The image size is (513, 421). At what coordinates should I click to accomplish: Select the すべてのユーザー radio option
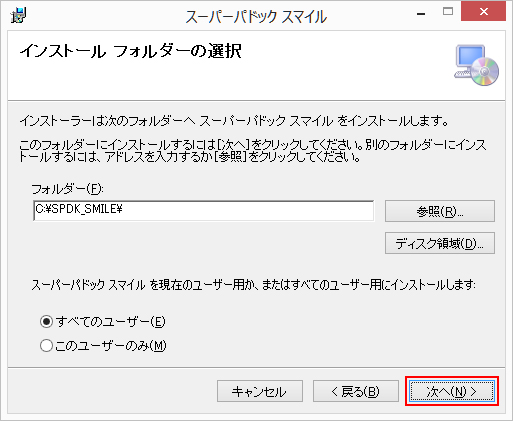coord(46,322)
